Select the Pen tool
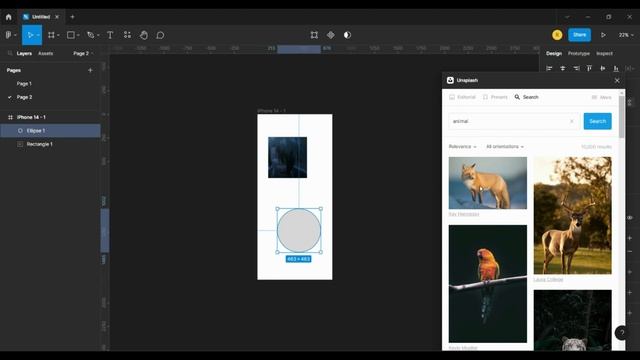The image size is (640, 360). [x=91, y=35]
